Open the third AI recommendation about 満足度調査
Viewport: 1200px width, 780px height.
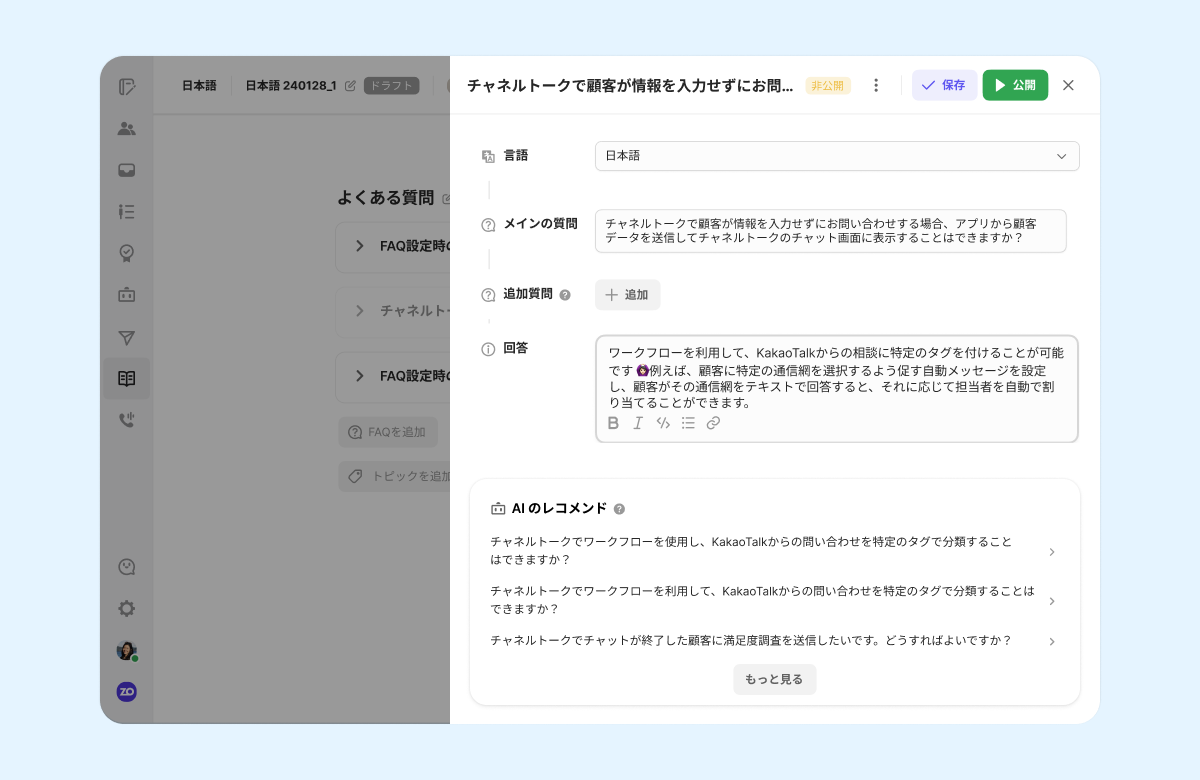(771, 641)
